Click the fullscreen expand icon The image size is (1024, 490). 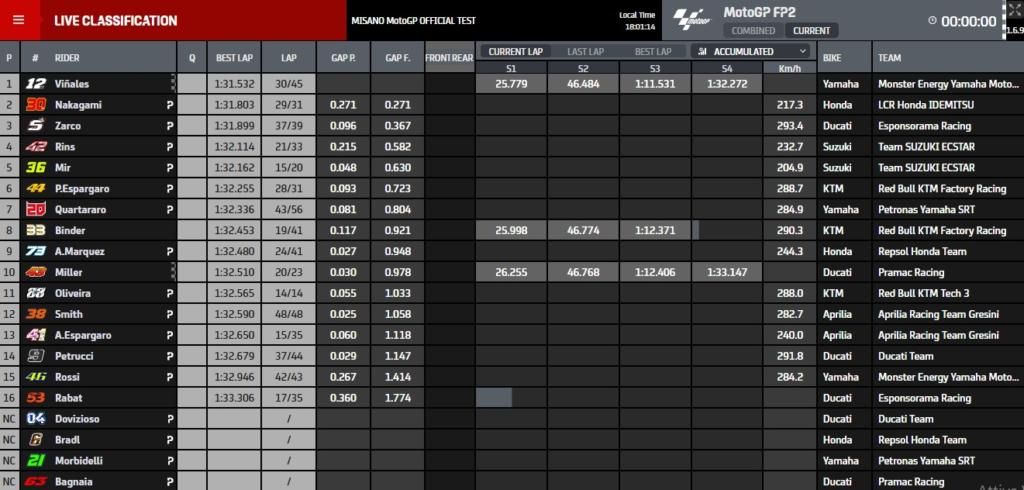[x=1013, y=12]
